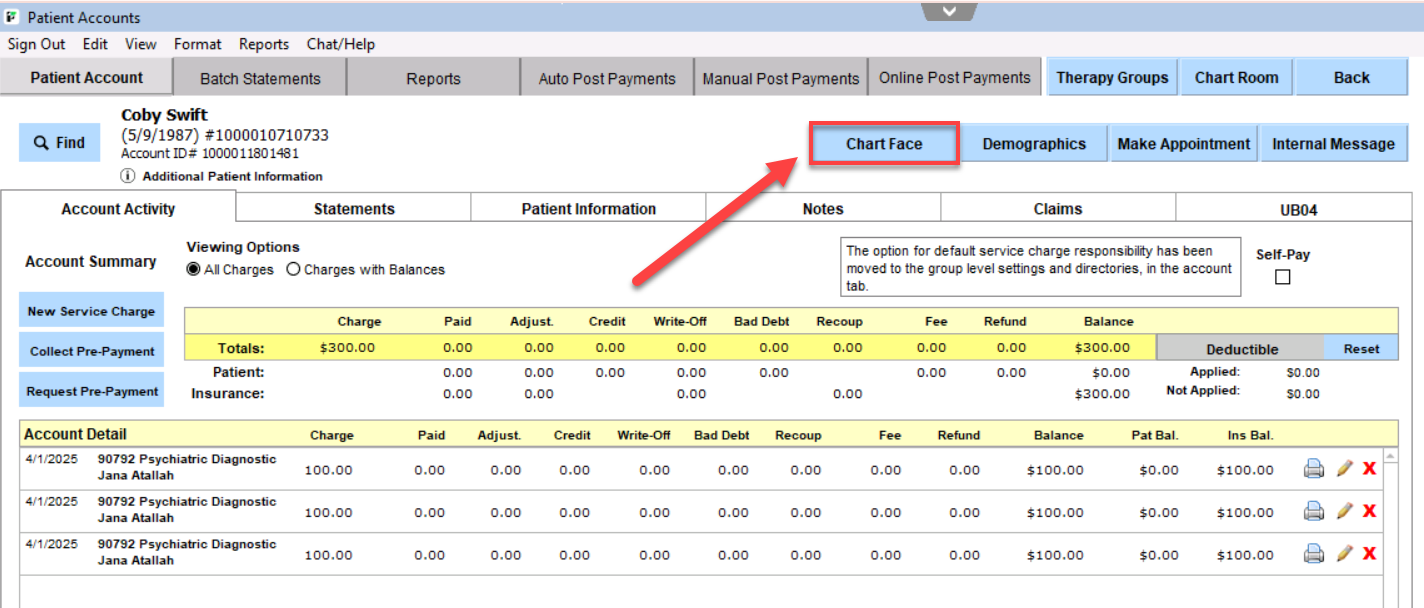Click pencil edit icon on first charge row
The width and height of the screenshot is (1424, 608).
point(1344,469)
